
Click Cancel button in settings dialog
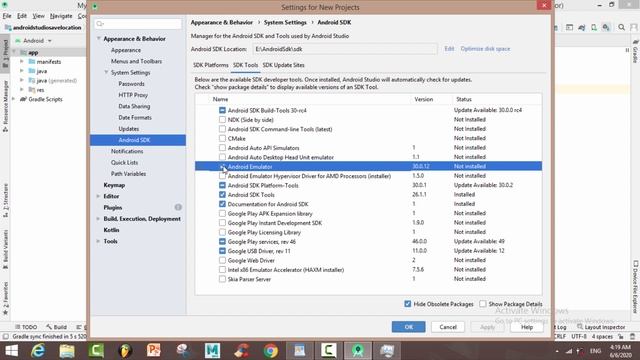click(x=448, y=327)
